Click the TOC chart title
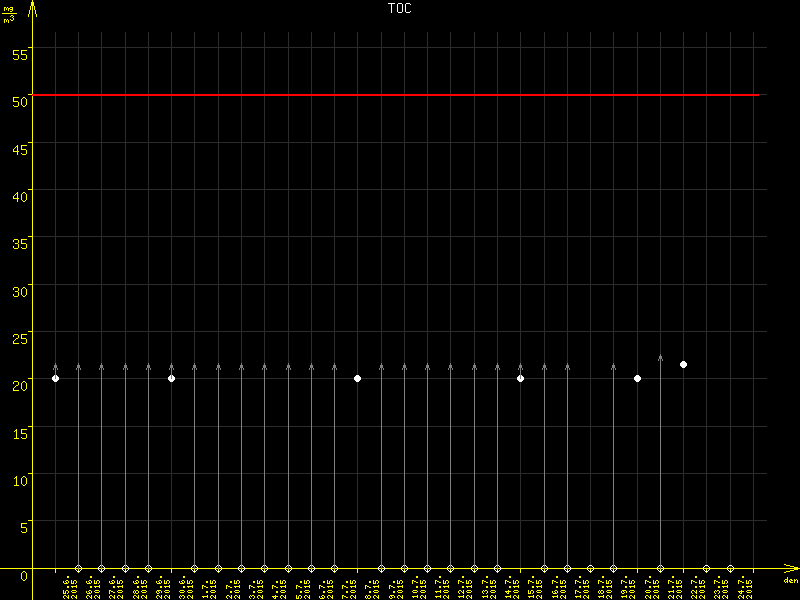The height and width of the screenshot is (600, 800). (399, 8)
